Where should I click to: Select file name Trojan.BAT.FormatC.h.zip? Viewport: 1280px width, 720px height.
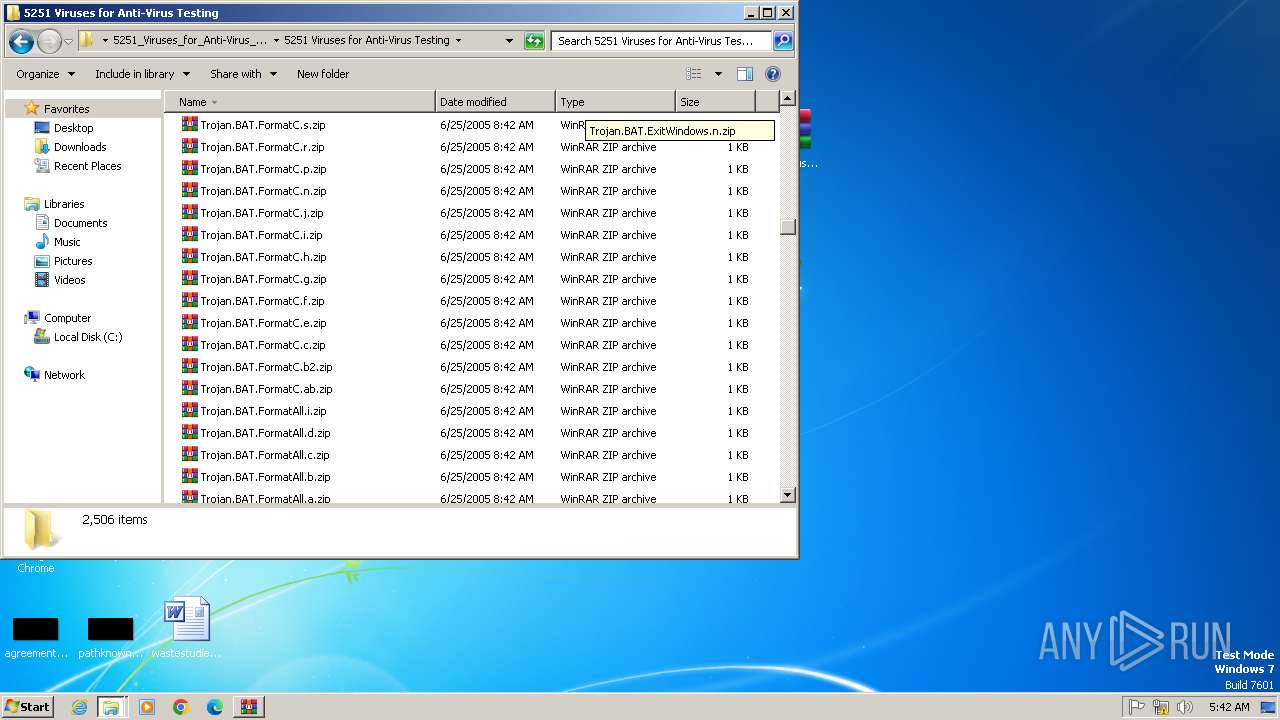point(263,257)
